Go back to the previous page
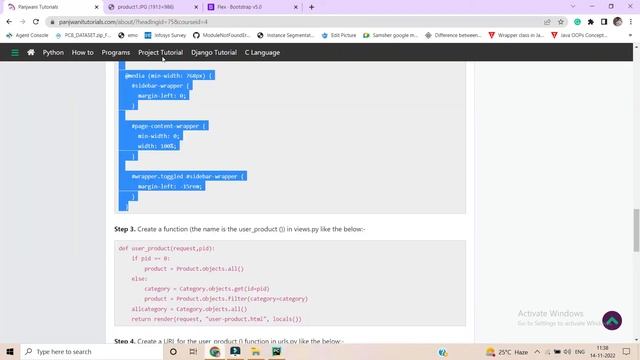Viewport: 640px width, 360px height. (9, 22)
